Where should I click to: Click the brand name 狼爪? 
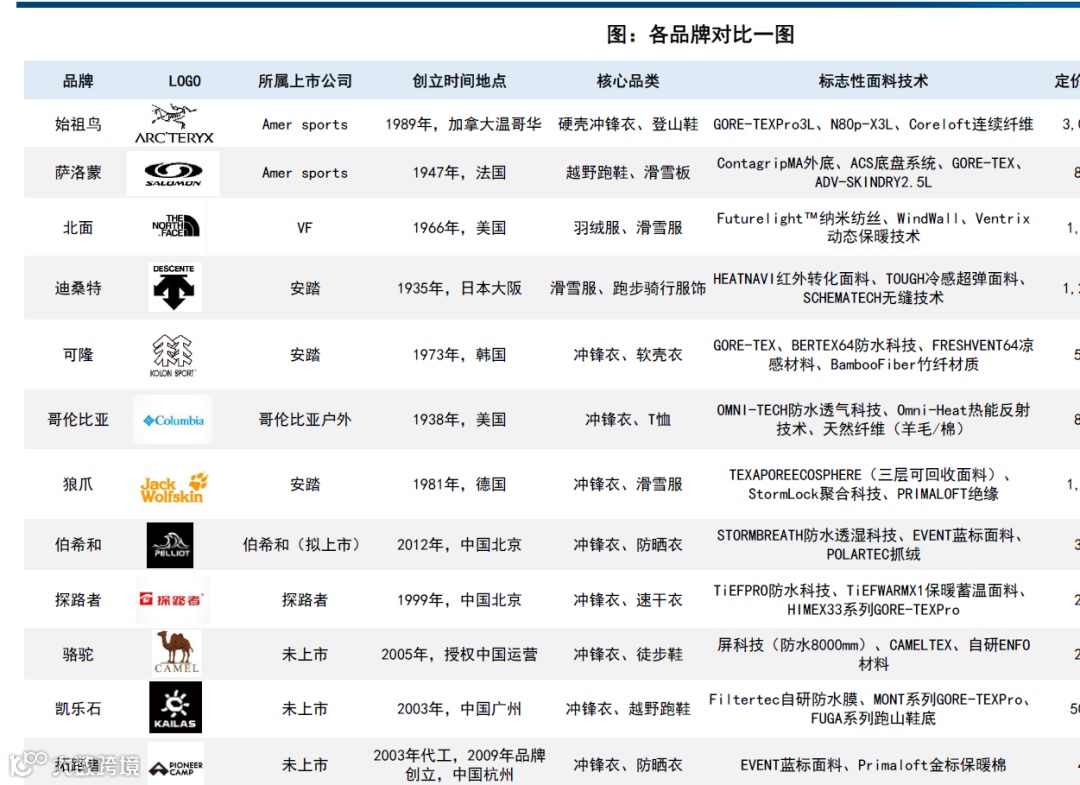pos(78,484)
